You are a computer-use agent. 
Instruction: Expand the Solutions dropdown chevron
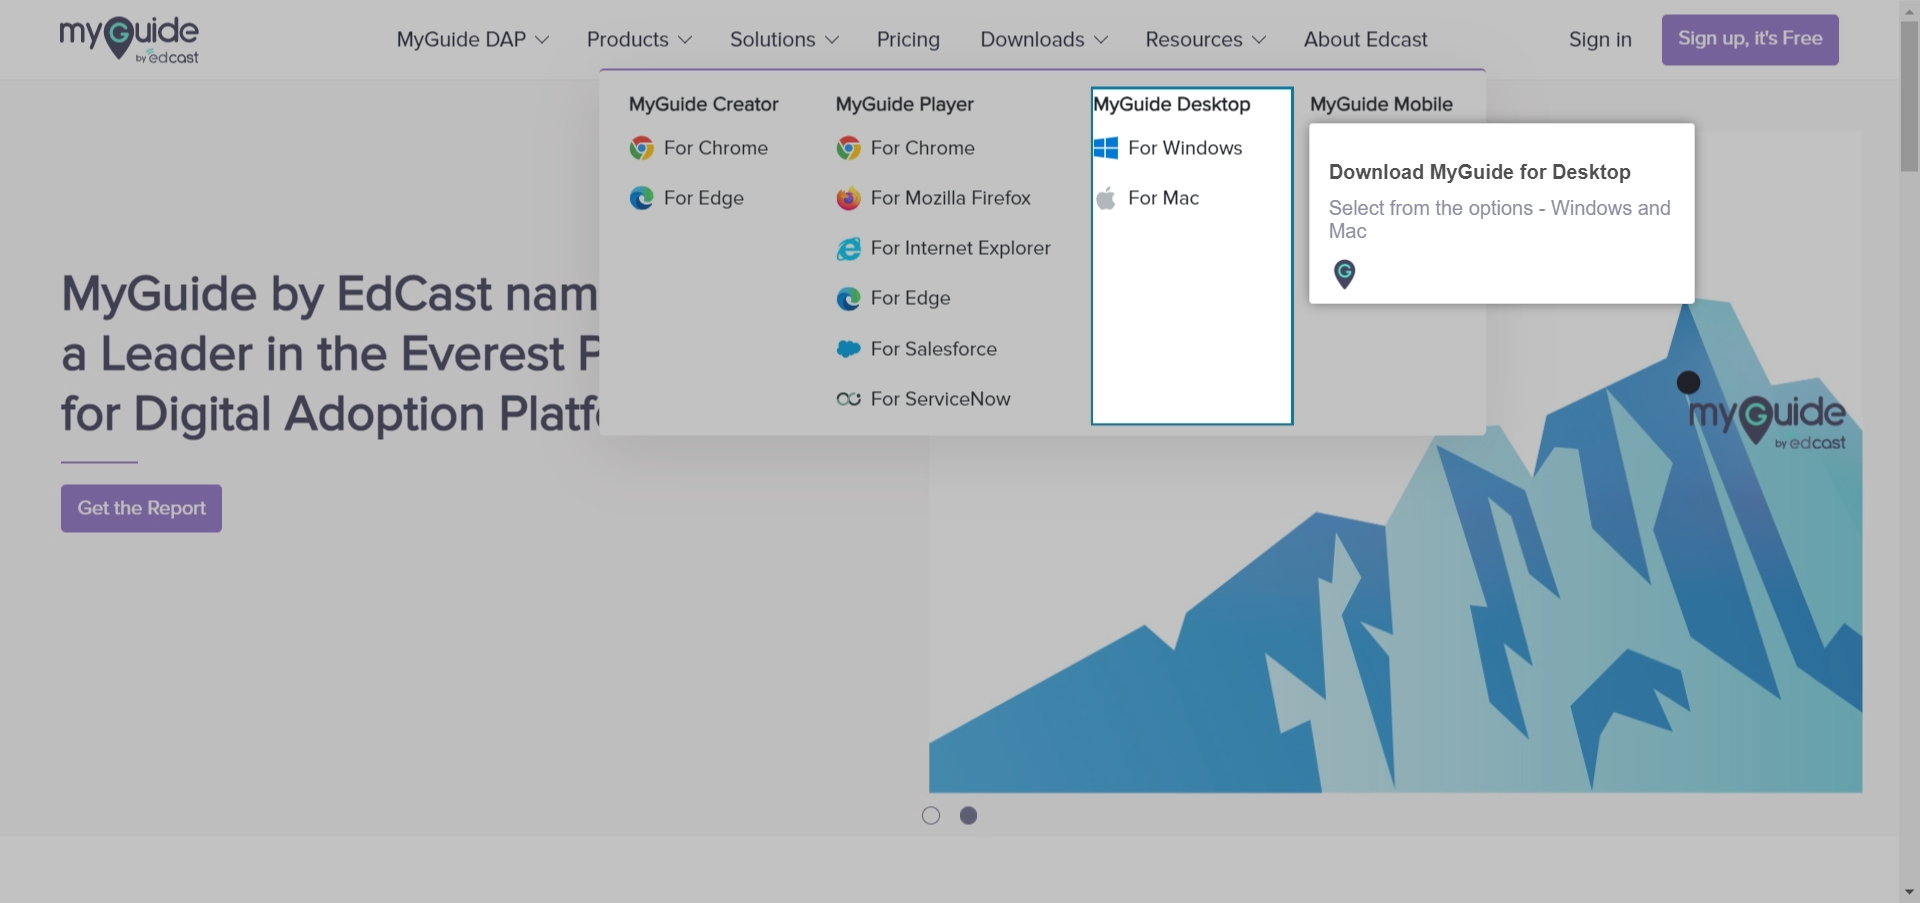coord(832,40)
